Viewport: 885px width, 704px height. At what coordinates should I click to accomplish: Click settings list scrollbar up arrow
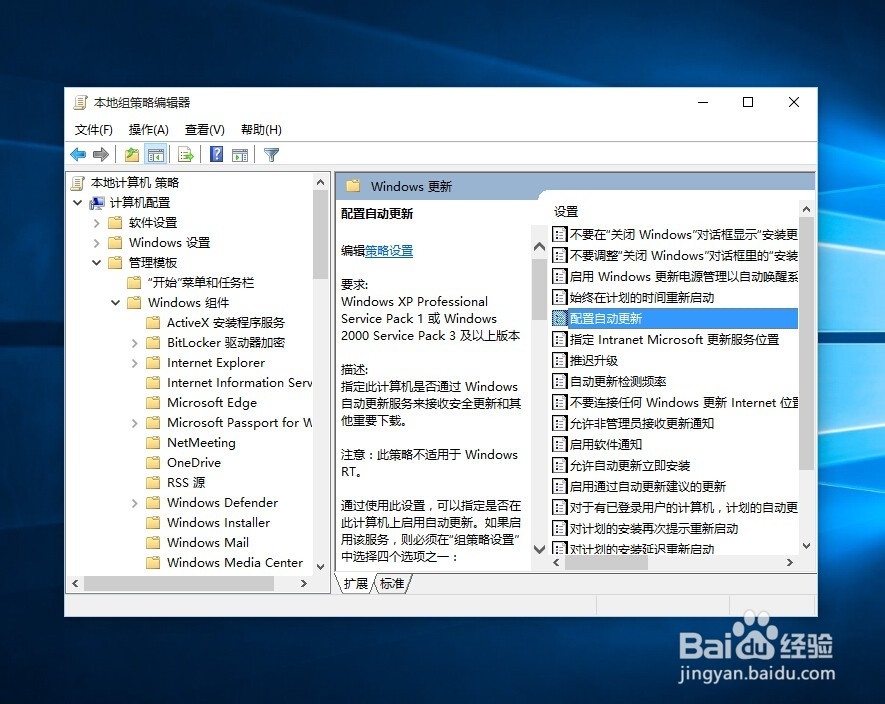click(807, 209)
